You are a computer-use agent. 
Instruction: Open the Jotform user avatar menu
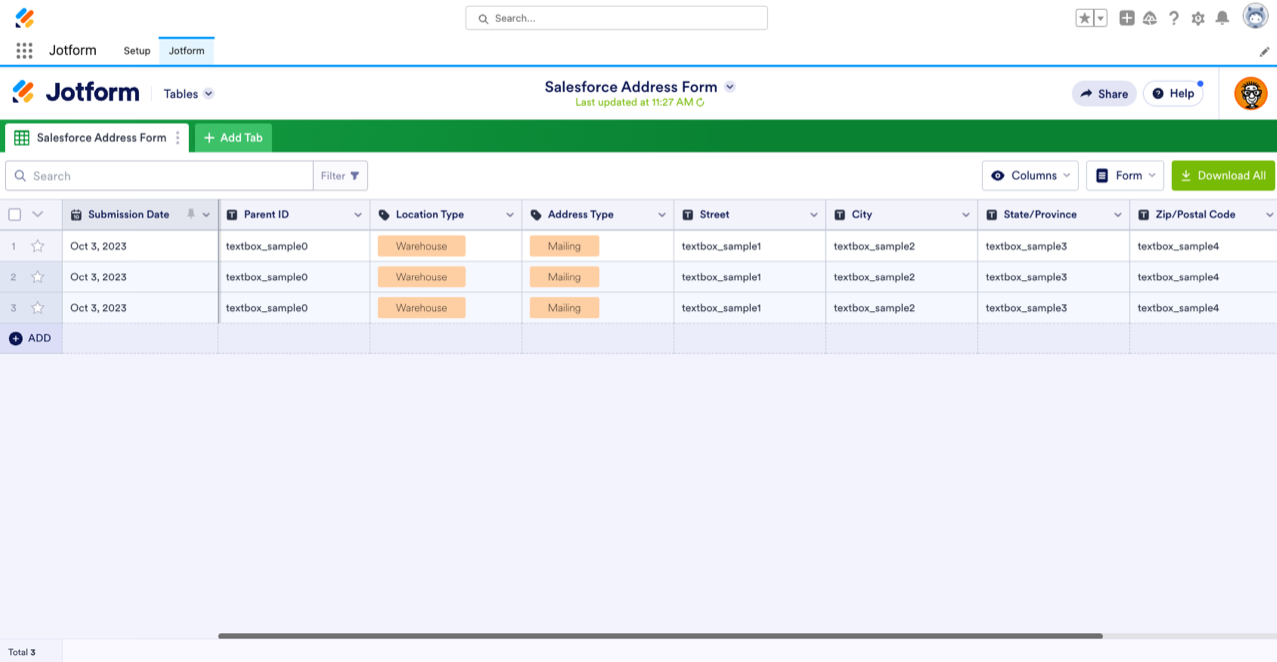(x=1250, y=94)
